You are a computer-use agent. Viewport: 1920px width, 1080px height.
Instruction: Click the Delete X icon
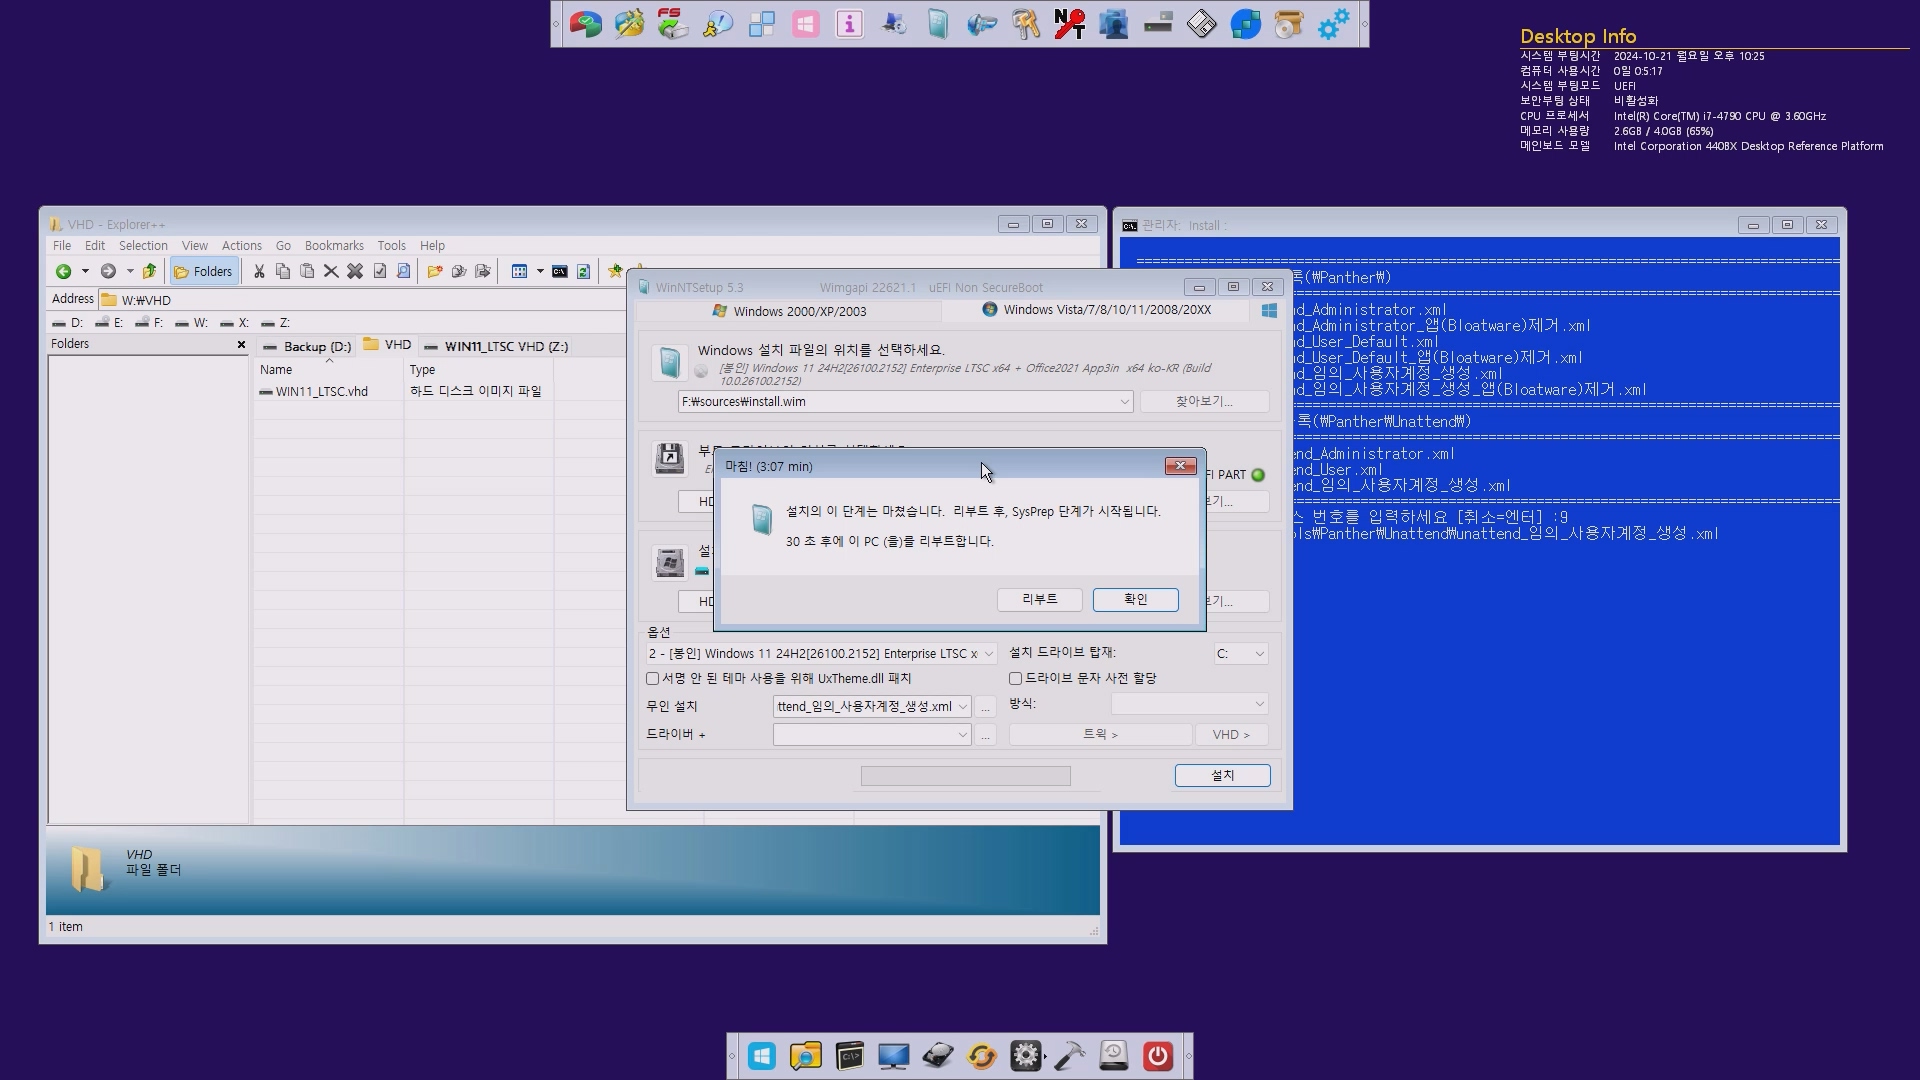click(x=331, y=271)
